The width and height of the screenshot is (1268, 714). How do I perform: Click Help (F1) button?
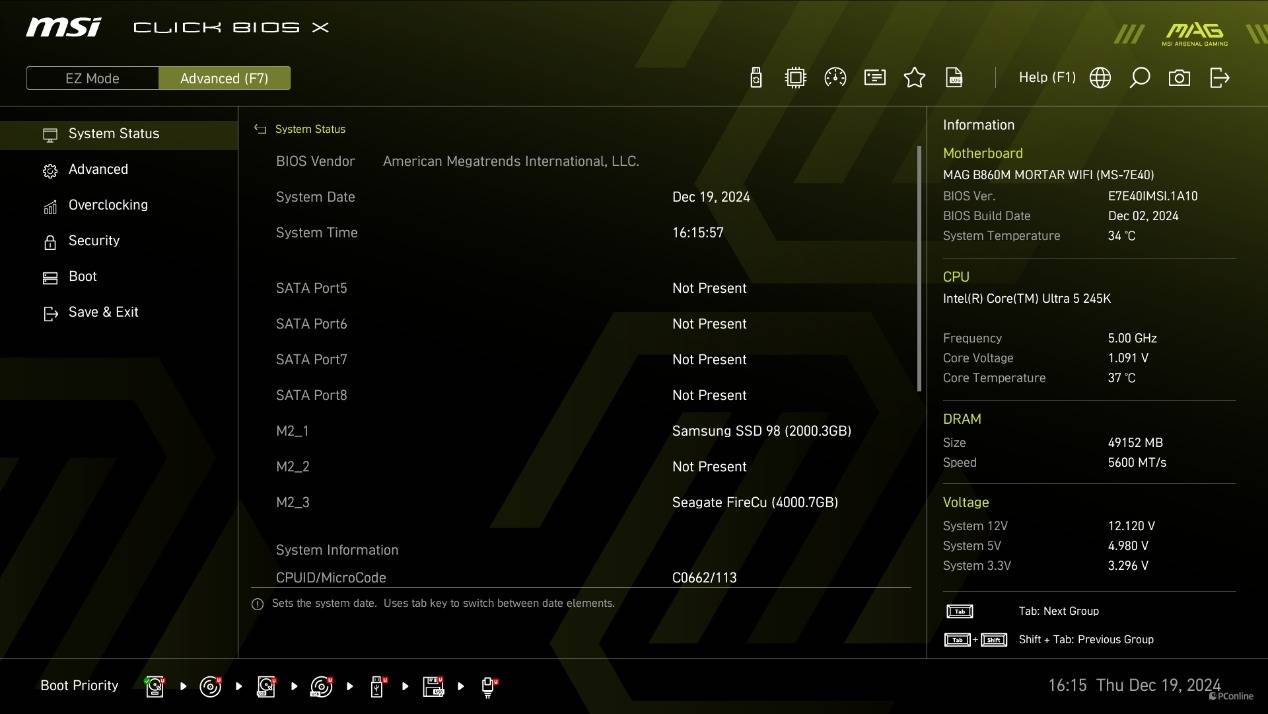point(1046,77)
